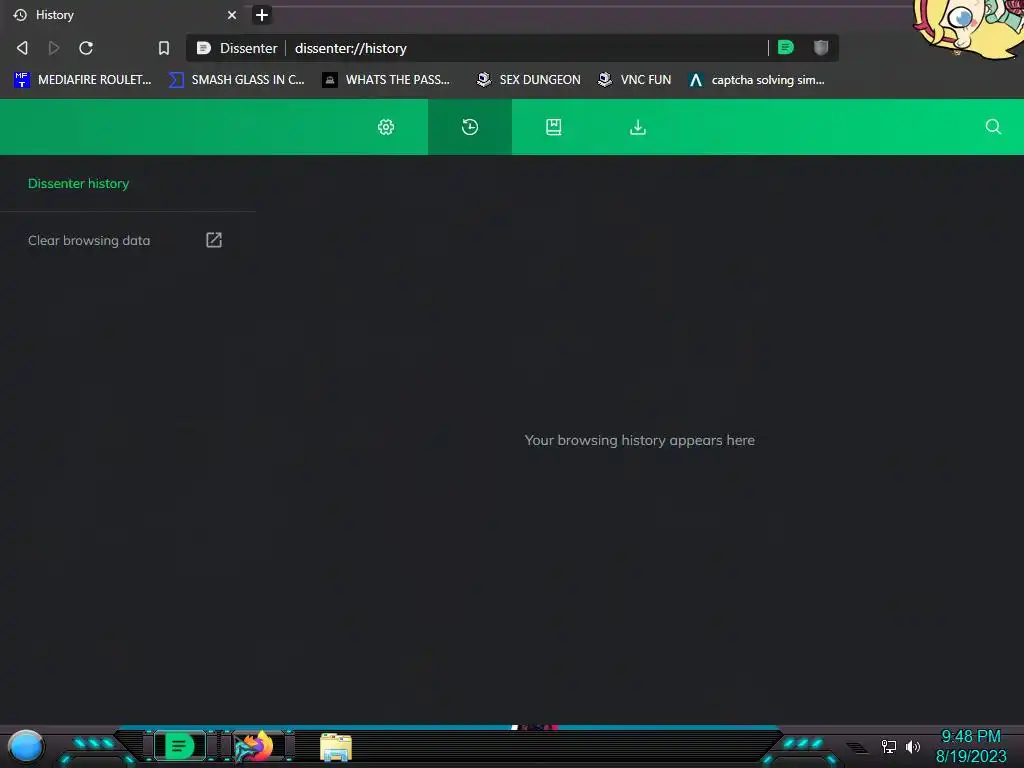Image resolution: width=1024 pixels, height=768 pixels.
Task: Open the Start orb
Action: point(26,747)
